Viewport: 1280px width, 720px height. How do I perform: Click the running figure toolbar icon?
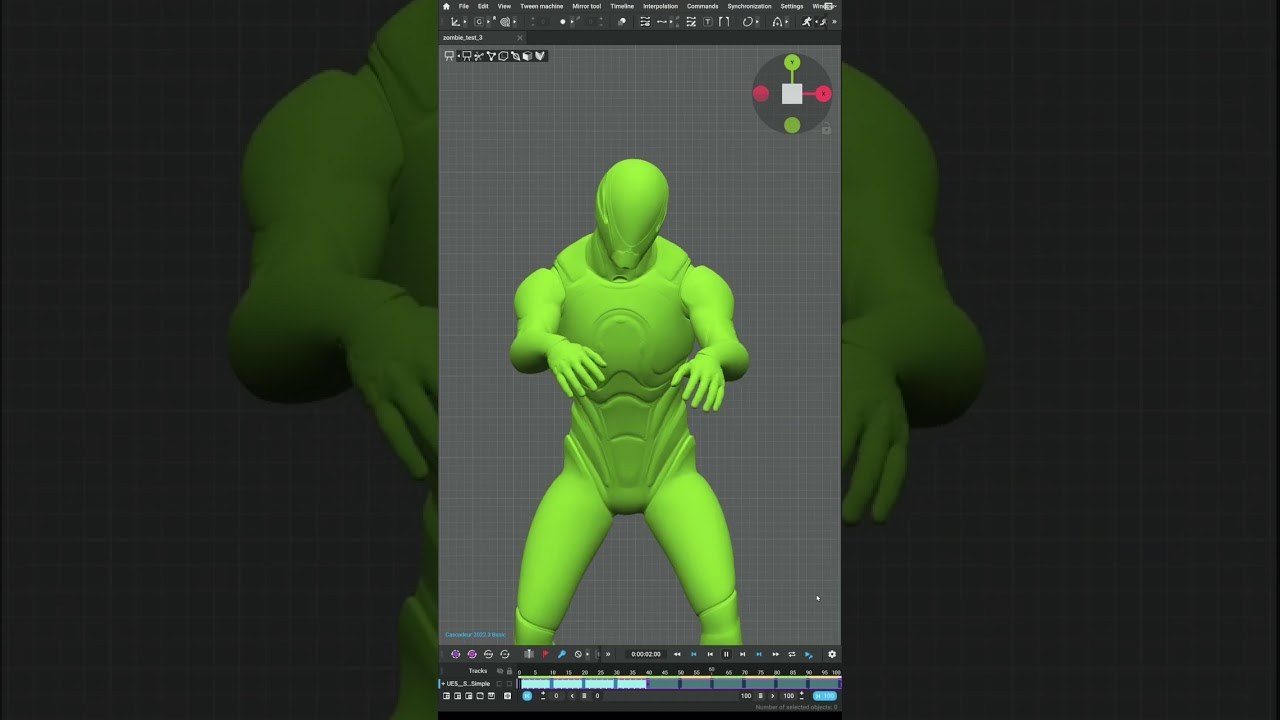pos(807,22)
